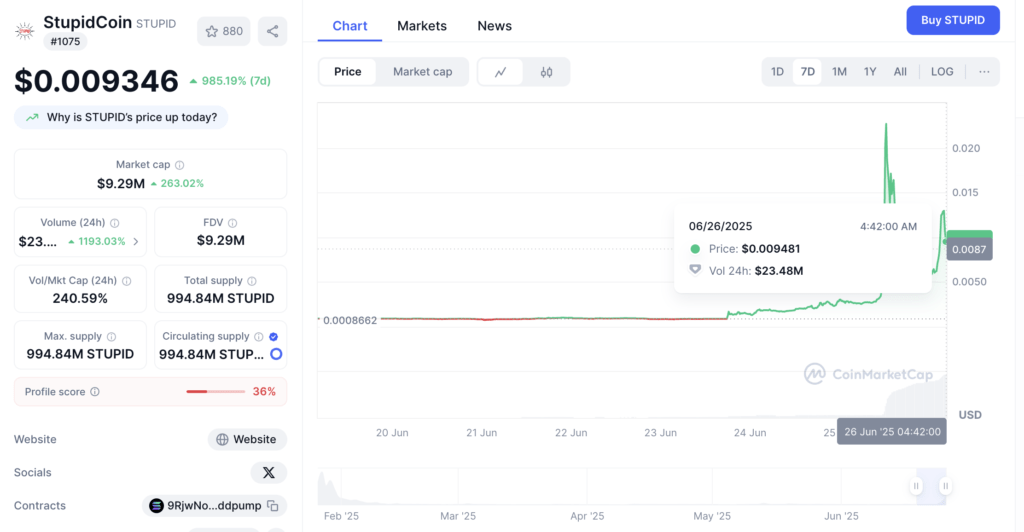The width and height of the screenshot is (1024, 532).
Task: Select 1D time range
Action: point(777,72)
